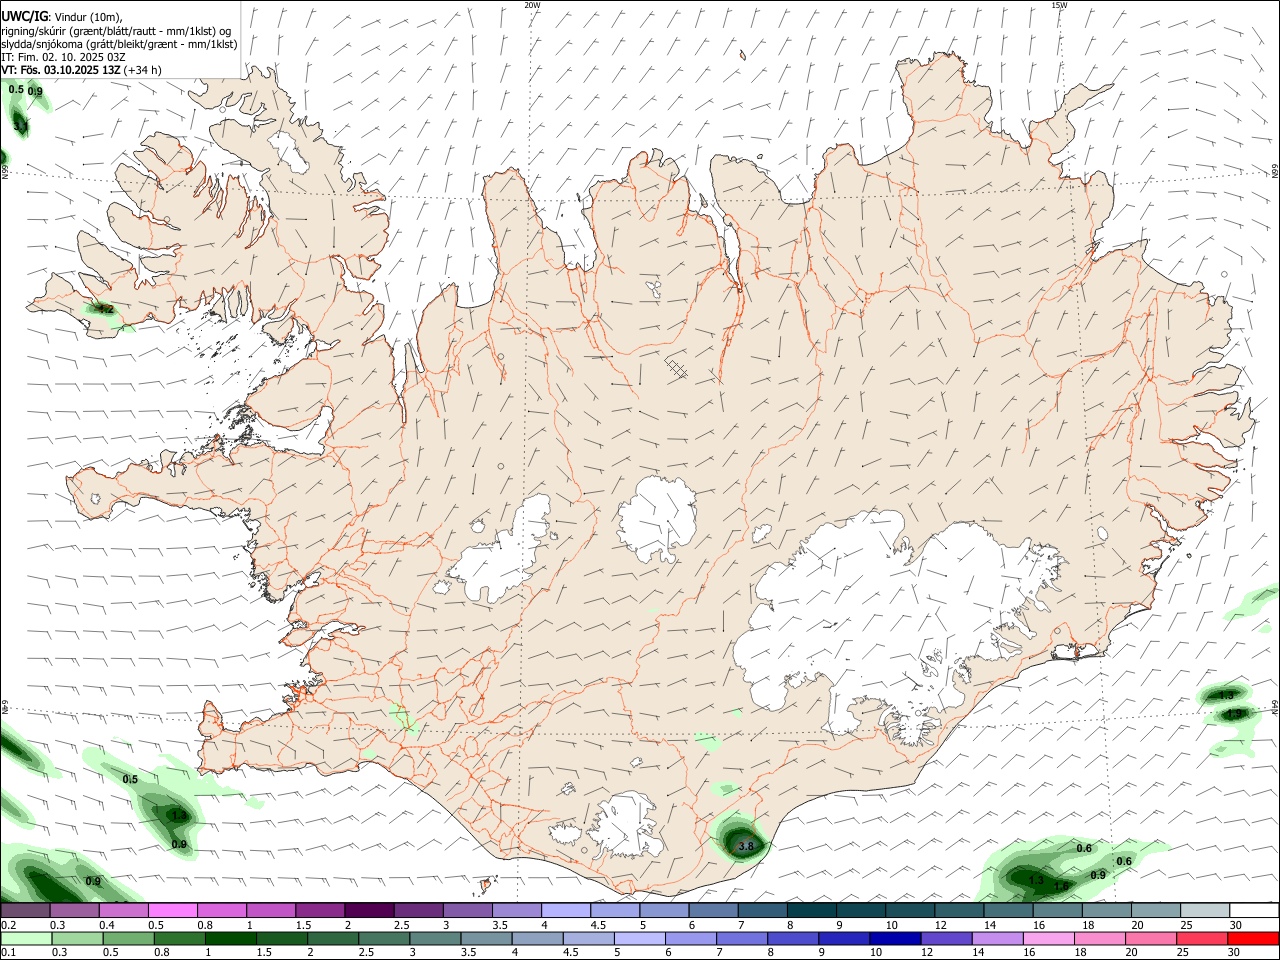The height and width of the screenshot is (960, 1280).
Task: Click the 'UWC/IG: Vindur (10m),' title line
Action: [x=62, y=17]
